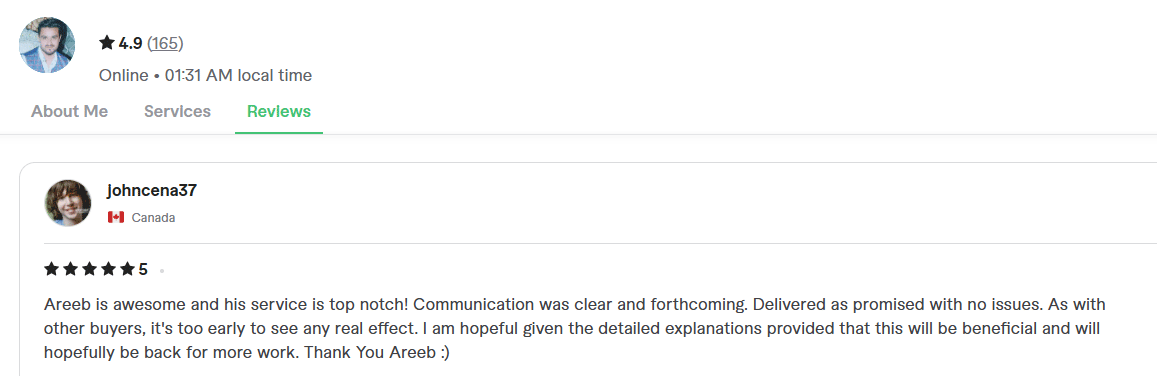Open the 165 reviews count link
The height and width of the screenshot is (376, 1157).
point(165,43)
